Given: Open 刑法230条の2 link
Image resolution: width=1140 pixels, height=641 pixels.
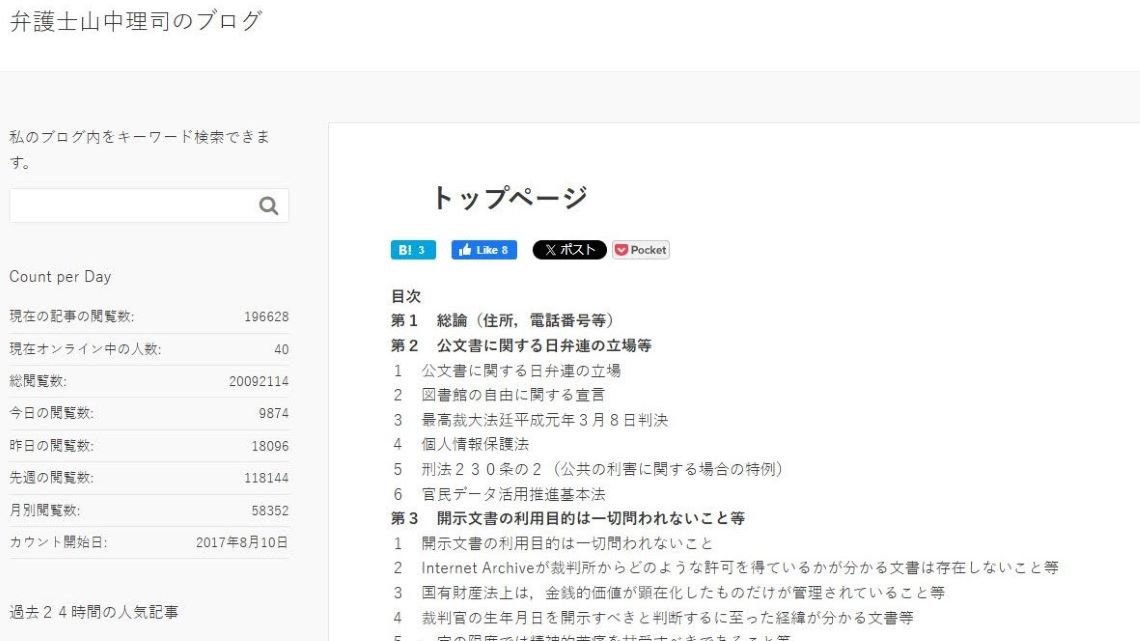Looking at the screenshot, I should coord(601,469).
